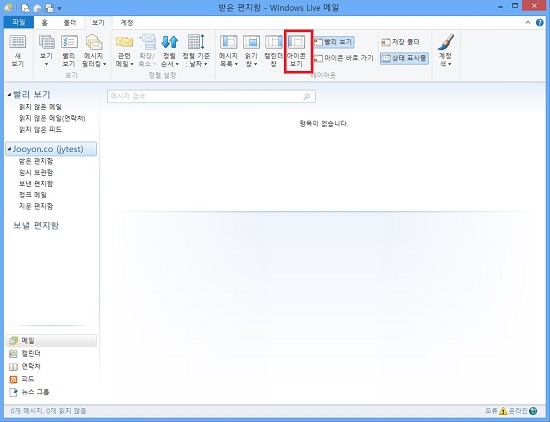
Task: Open the help question mark icon
Action: click(539, 23)
